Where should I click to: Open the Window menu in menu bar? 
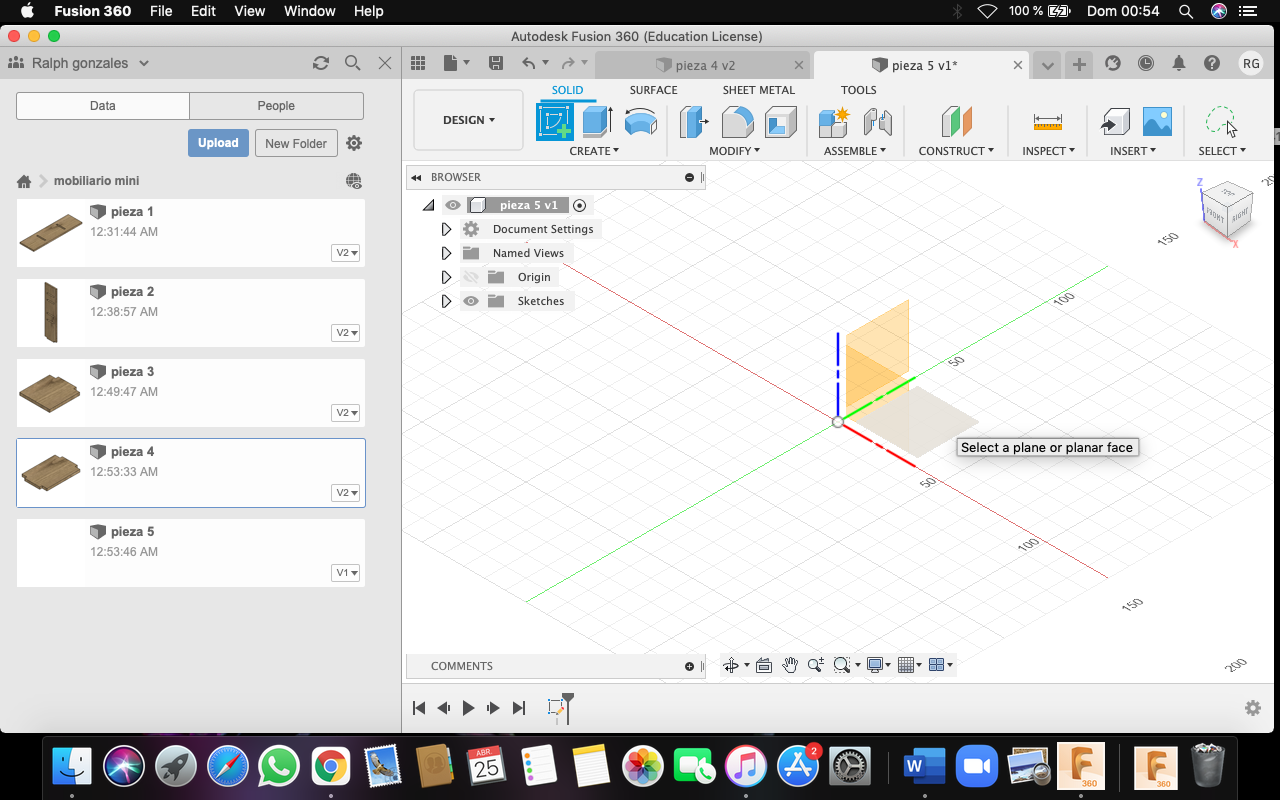309,11
